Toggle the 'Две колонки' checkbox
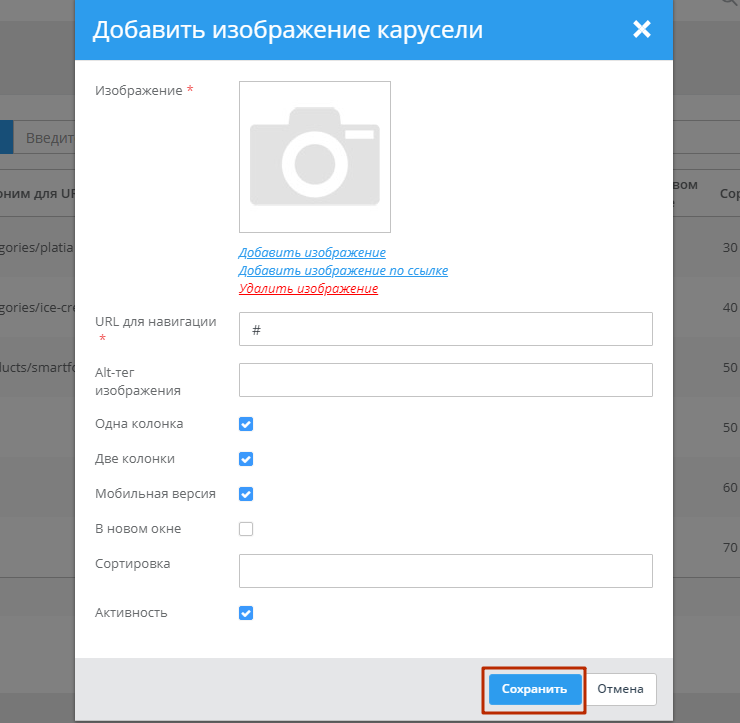 click(x=246, y=459)
